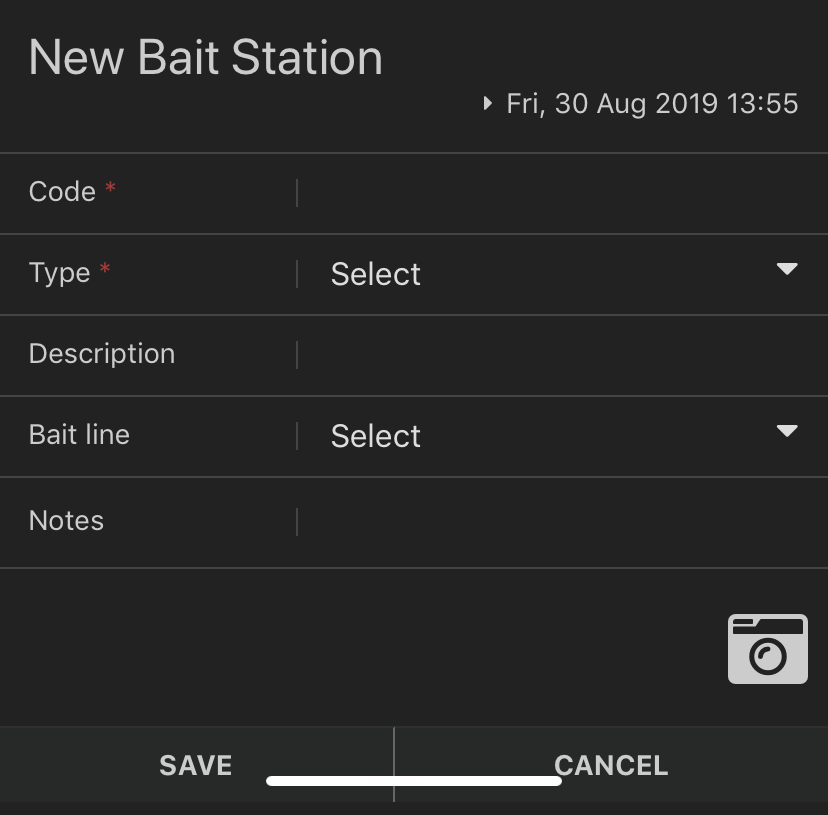Cancel creating the bait station
Viewport: 828px width, 815px height.
coord(611,765)
